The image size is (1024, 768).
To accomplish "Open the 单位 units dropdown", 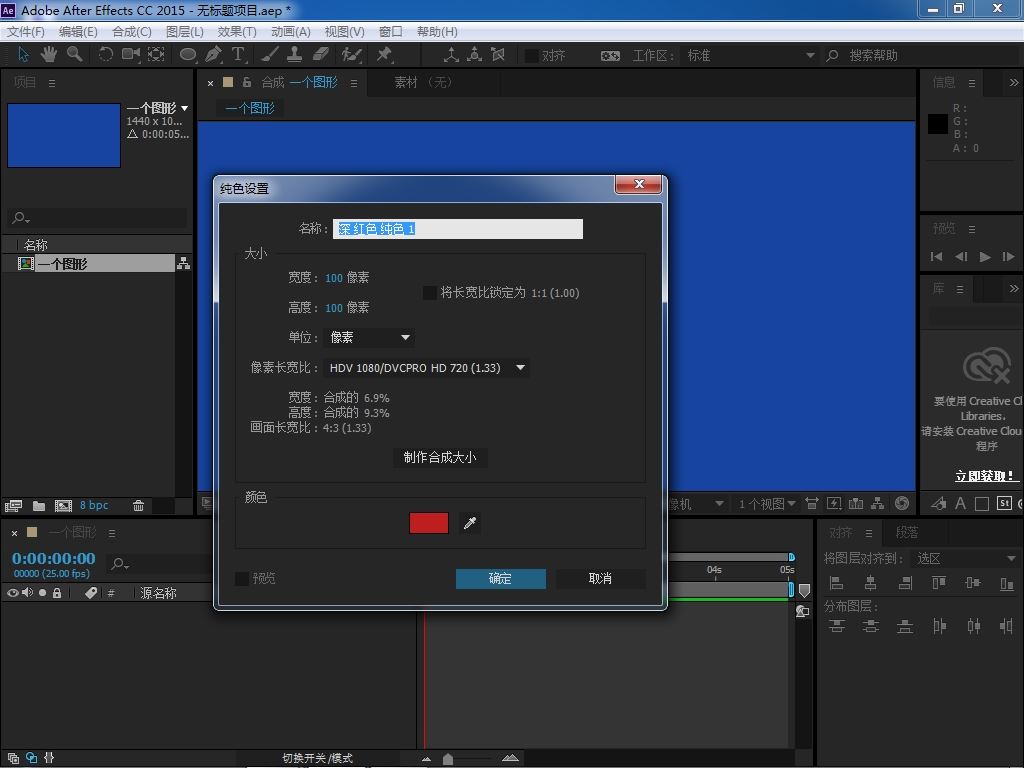I will pos(369,338).
